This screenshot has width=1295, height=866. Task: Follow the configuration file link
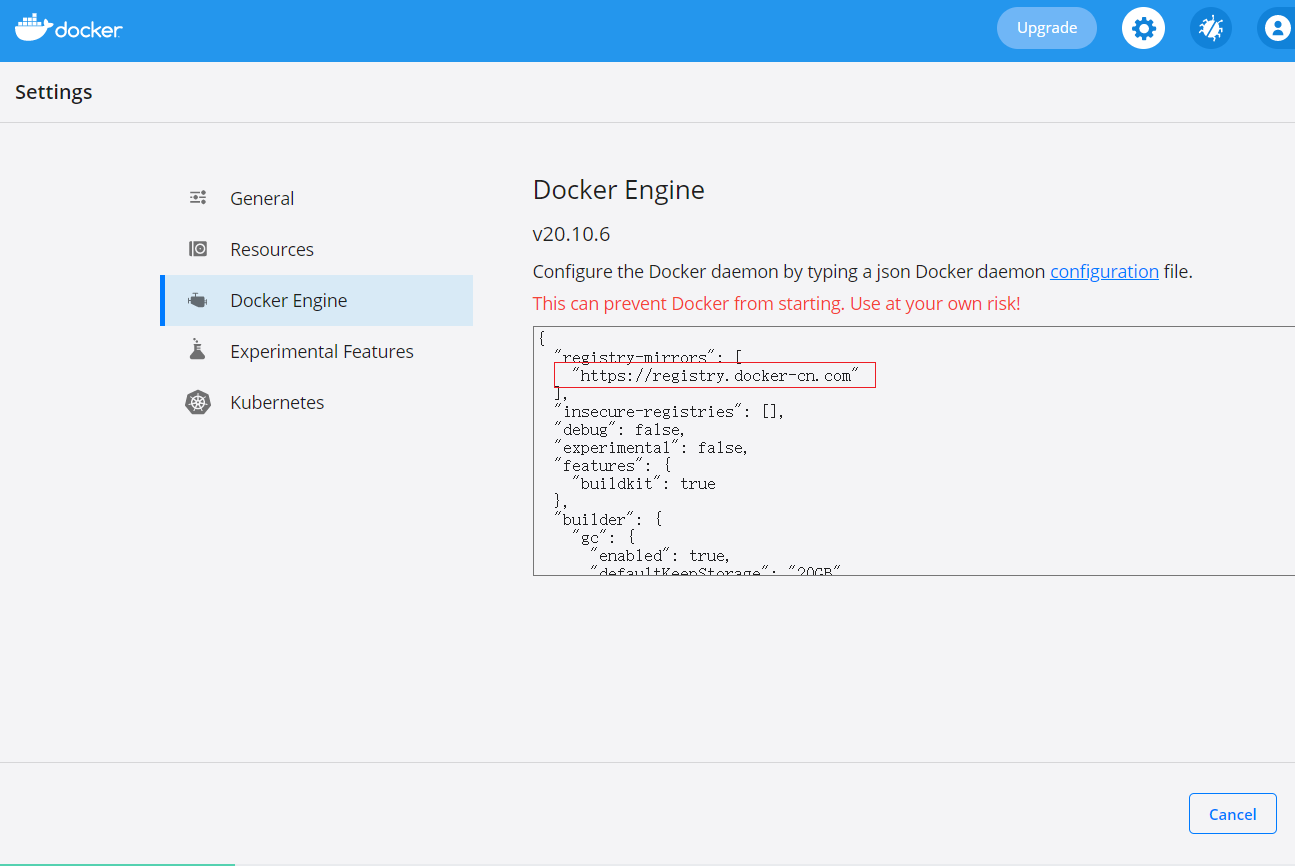click(1104, 271)
